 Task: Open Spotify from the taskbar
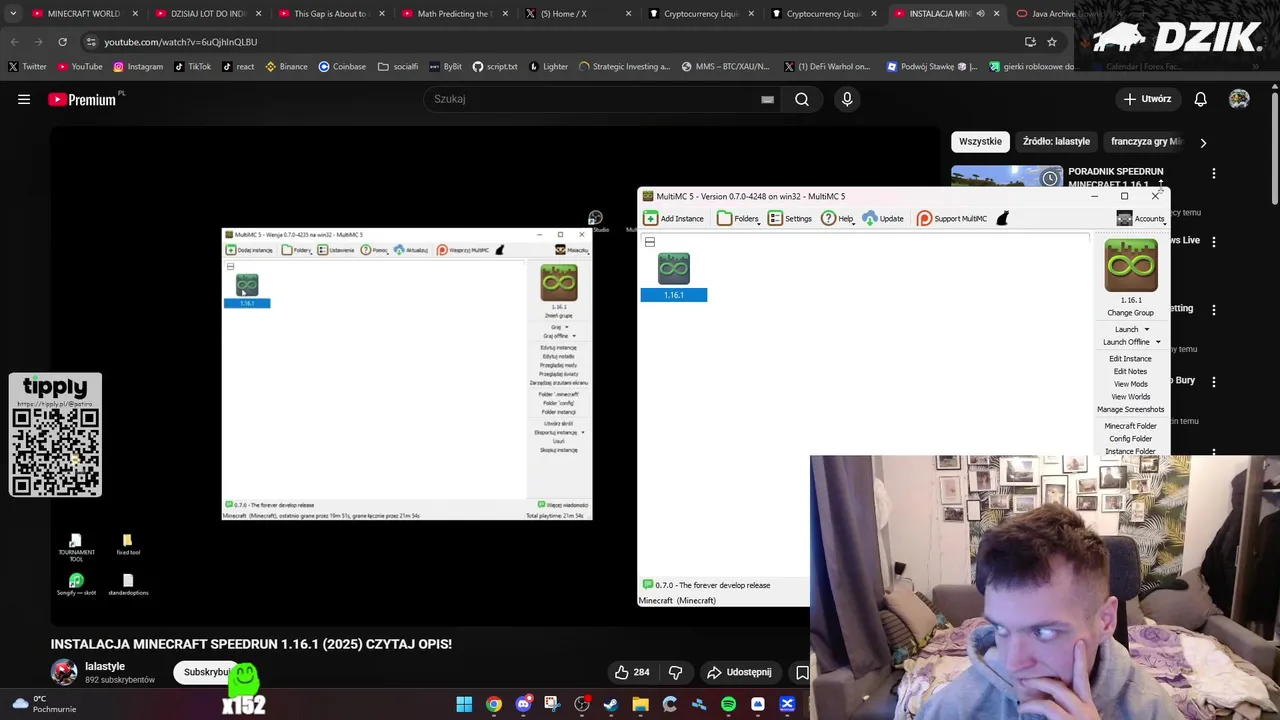click(x=728, y=704)
